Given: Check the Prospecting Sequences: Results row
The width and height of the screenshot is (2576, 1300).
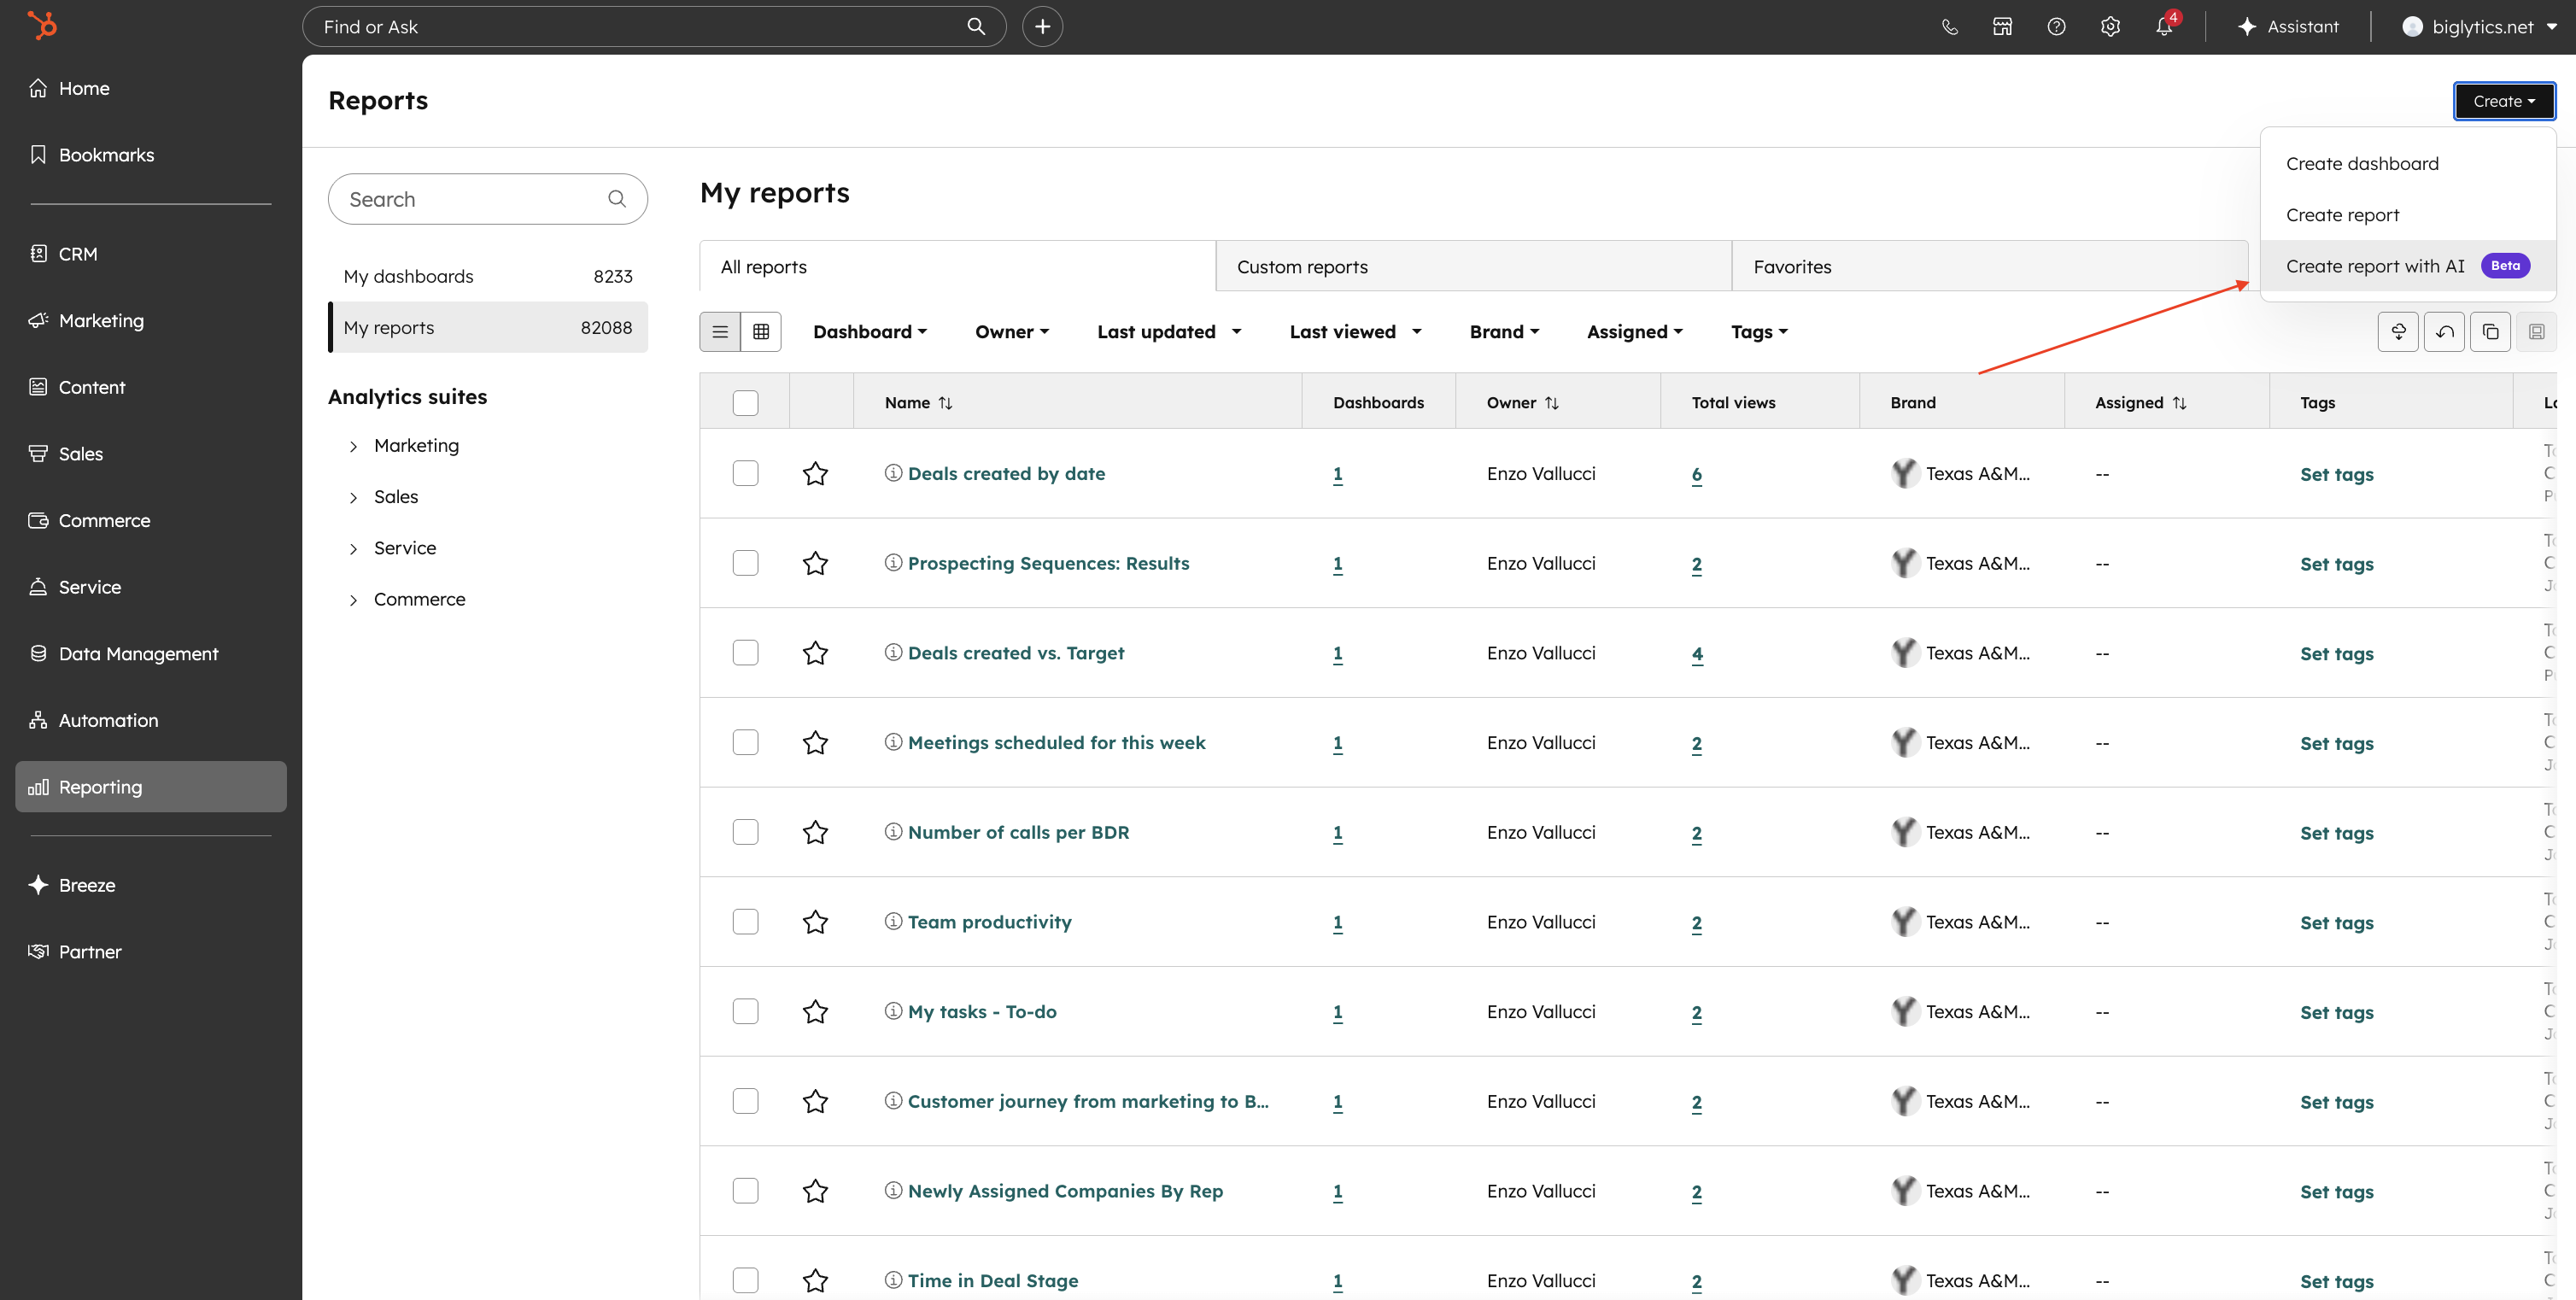Looking at the screenshot, I should point(745,563).
